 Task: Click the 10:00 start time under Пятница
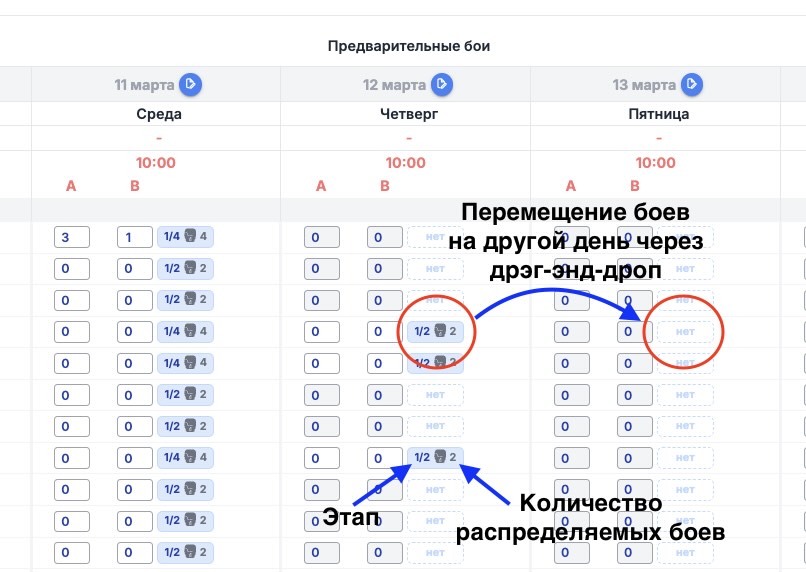click(x=656, y=163)
